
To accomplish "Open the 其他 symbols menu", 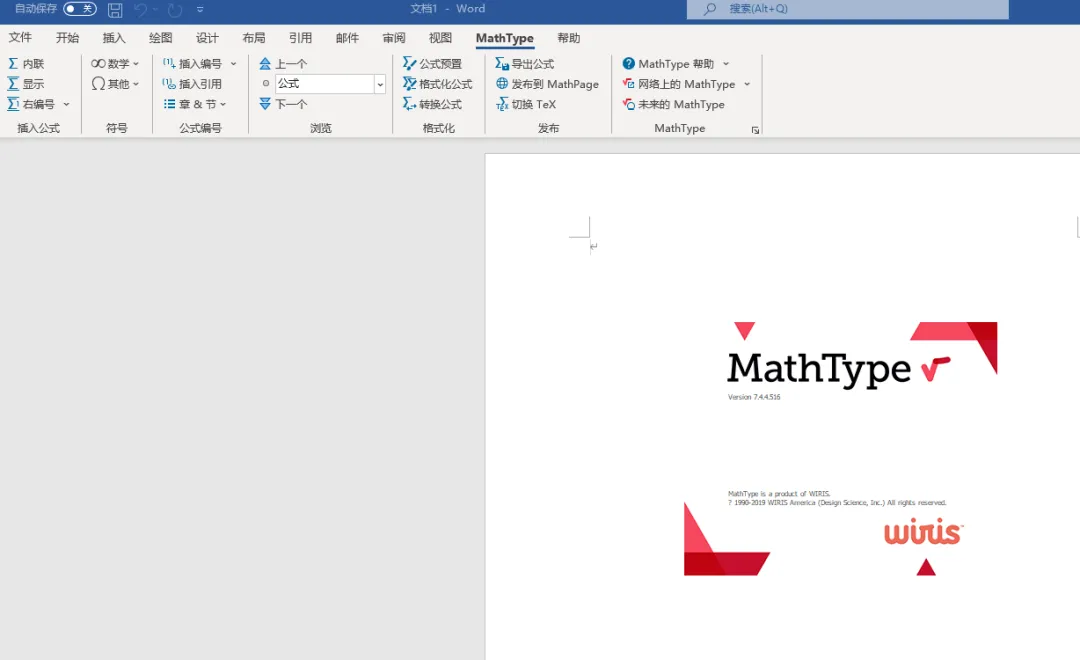I will pos(114,84).
